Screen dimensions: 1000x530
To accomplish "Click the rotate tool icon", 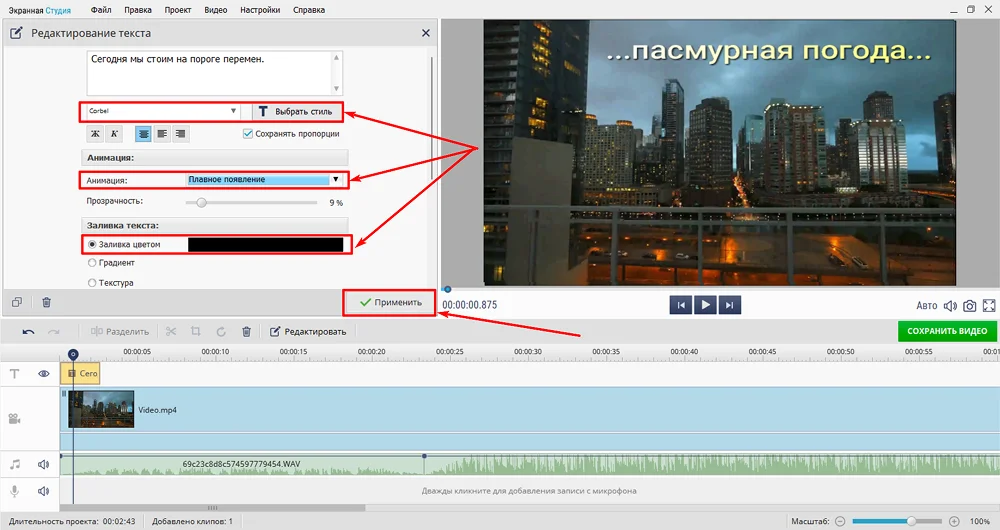I will pos(221,332).
